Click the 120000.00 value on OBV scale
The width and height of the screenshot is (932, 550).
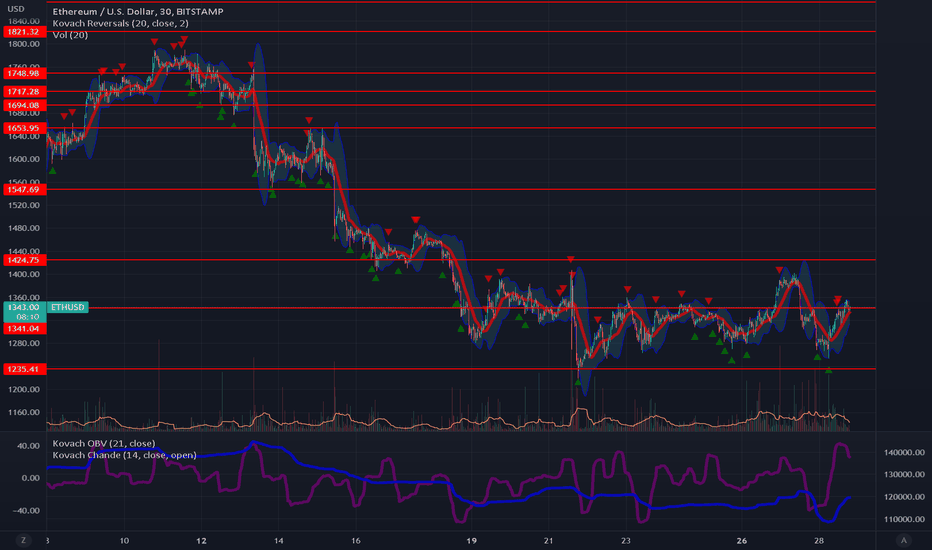click(904, 496)
